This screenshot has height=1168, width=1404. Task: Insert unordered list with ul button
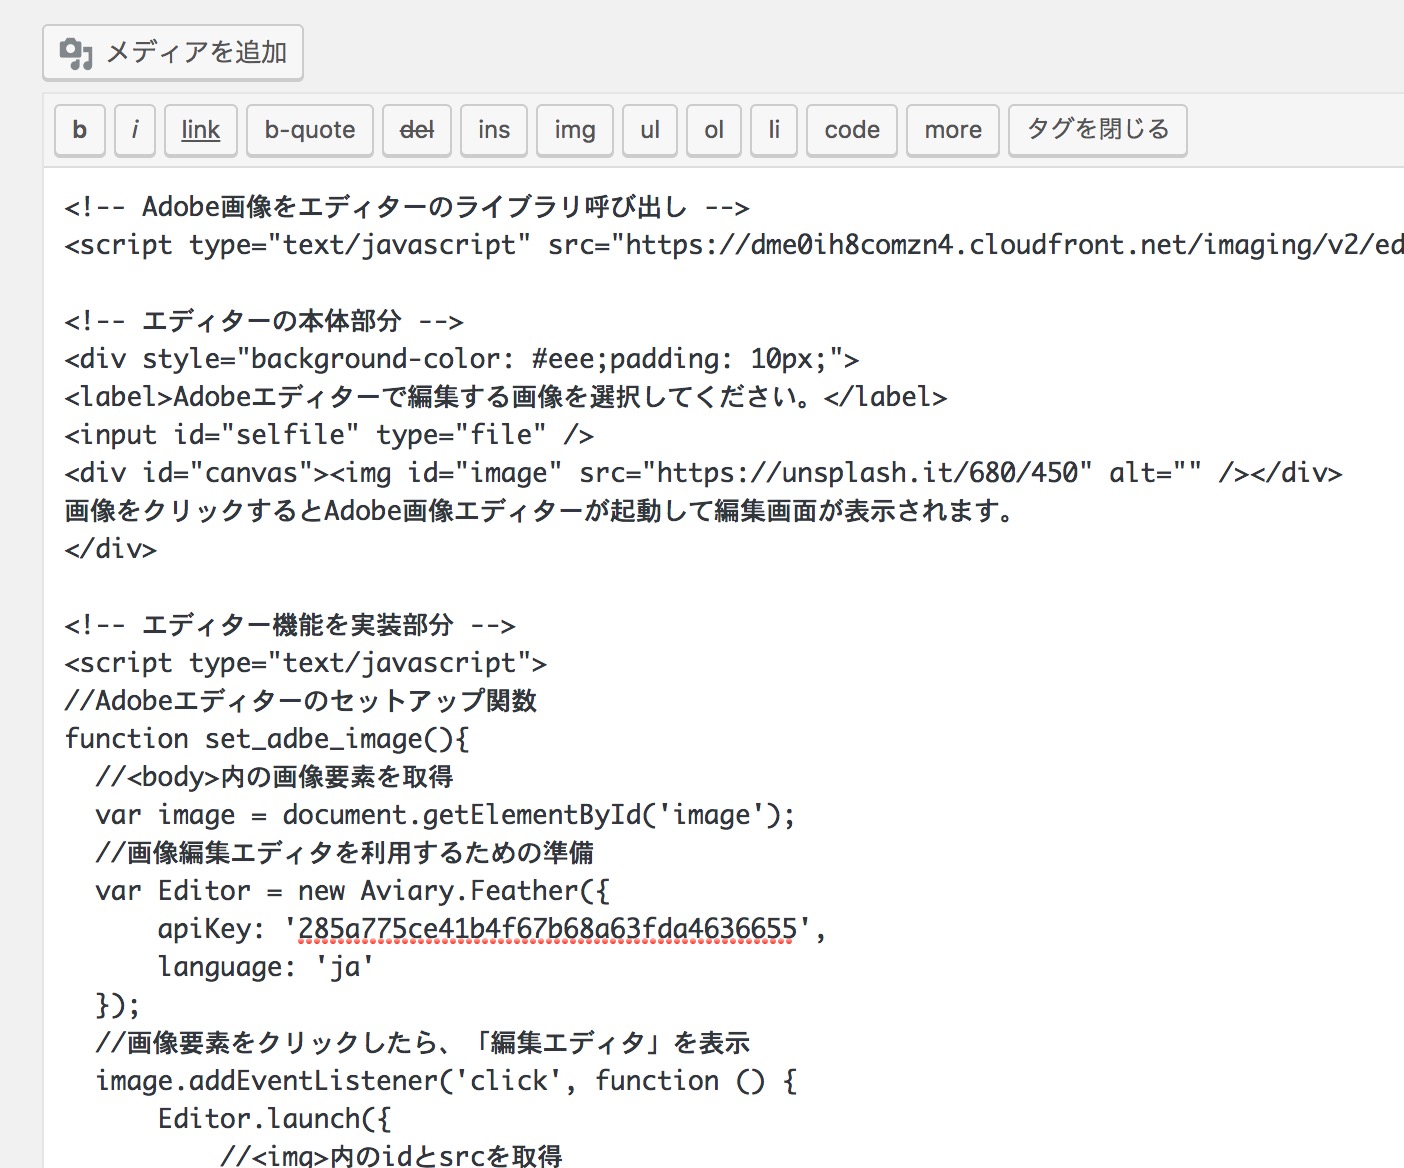[x=650, y=130]
